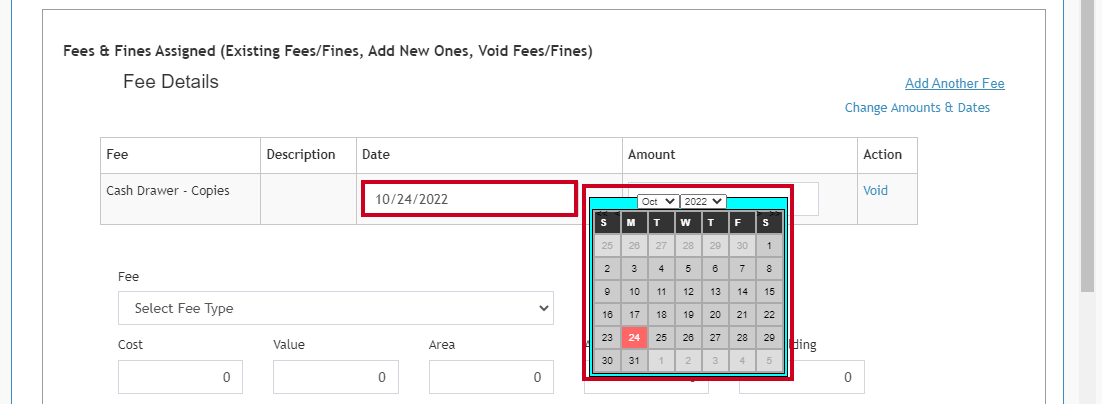Go to the previous month with single-left arrow
1102x404 pixels.
616,211
